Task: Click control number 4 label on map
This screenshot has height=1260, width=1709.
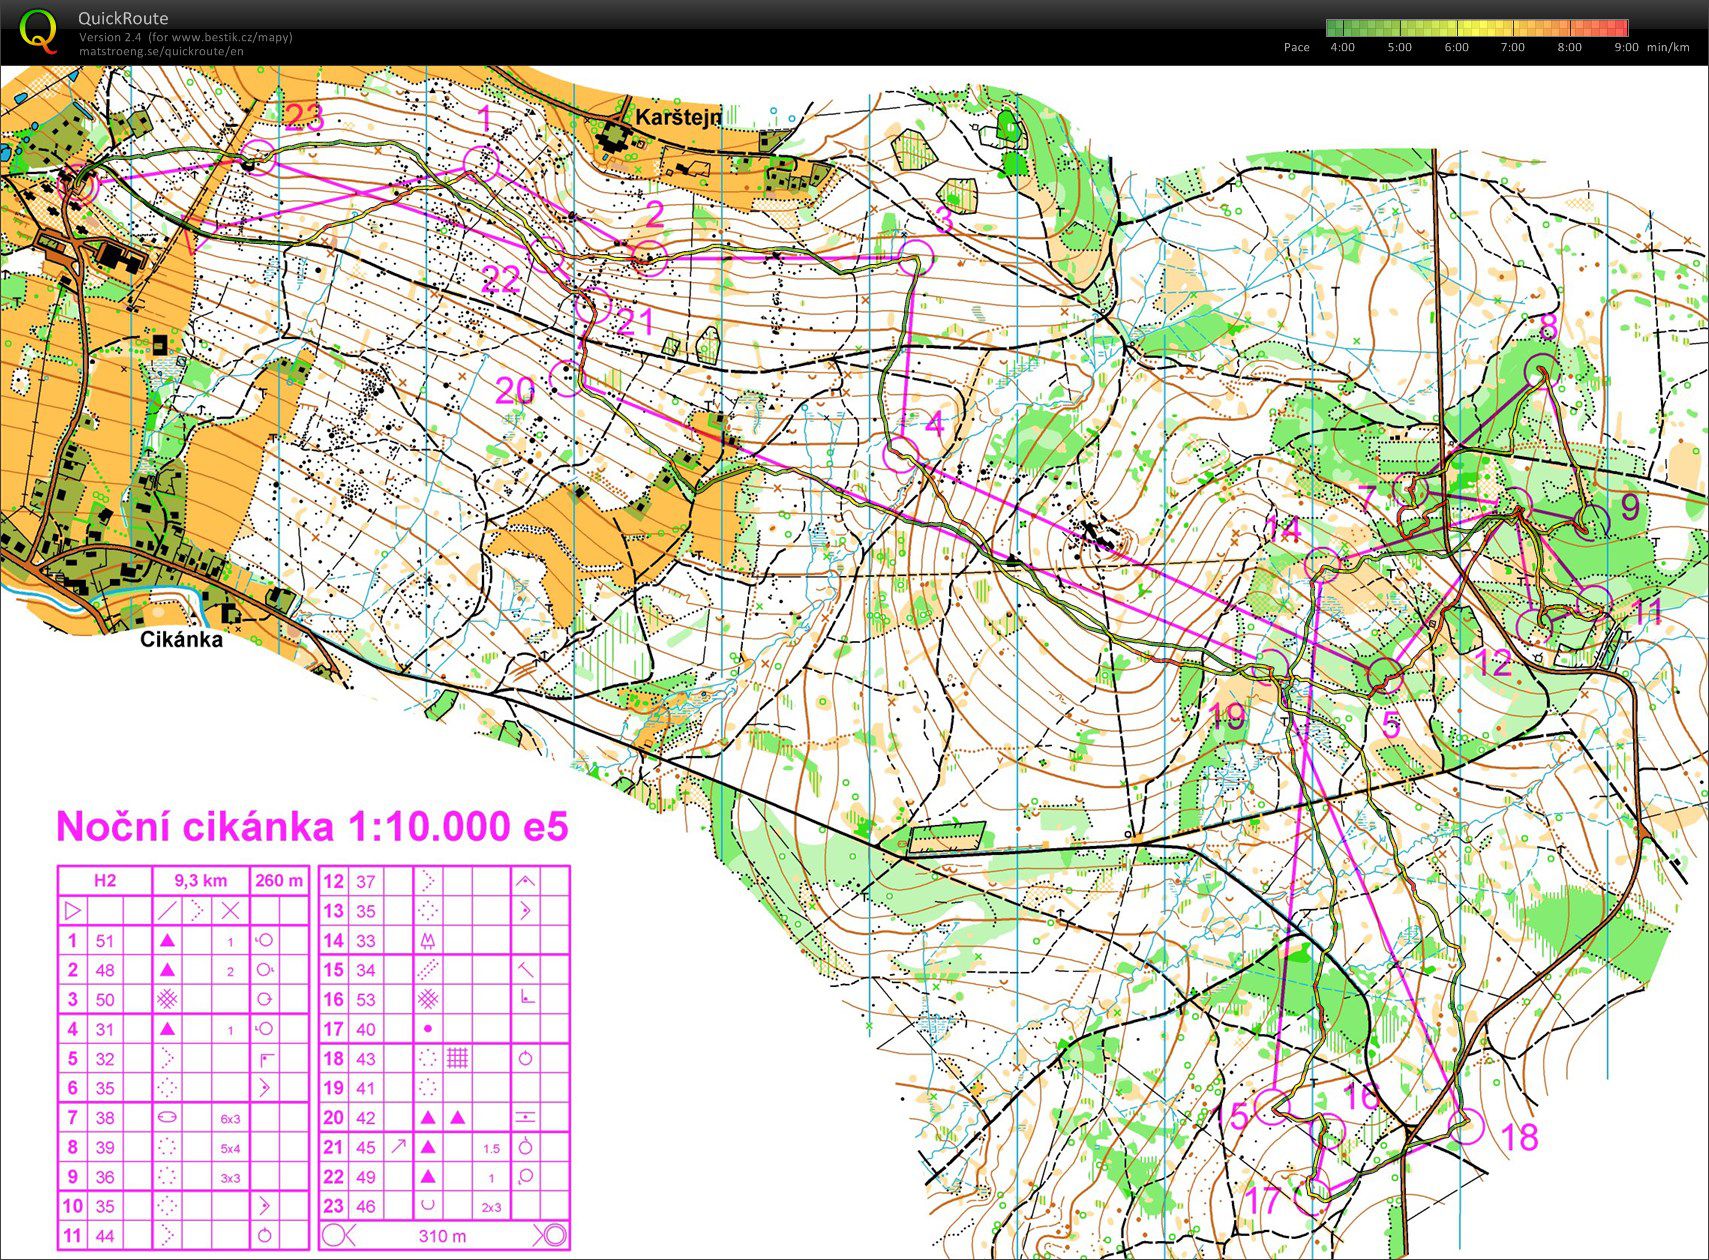Action: (x=934, y=424)
